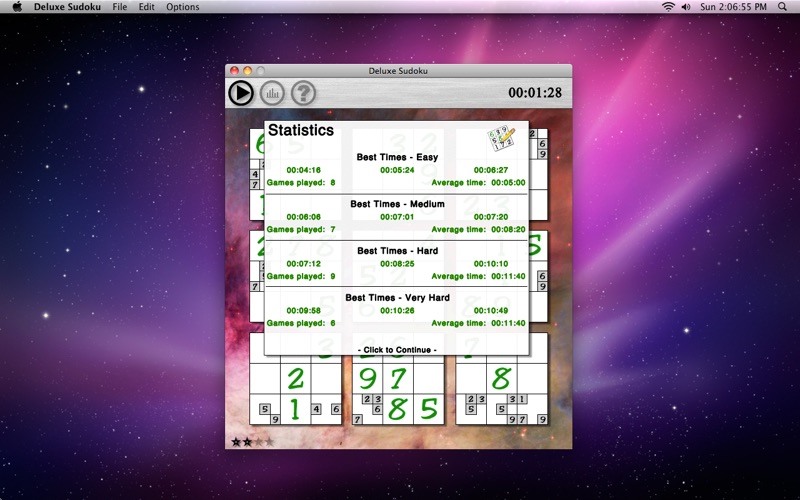
Task: Click the Hard time 00:10:10
Action: click(x=491, y=264)
